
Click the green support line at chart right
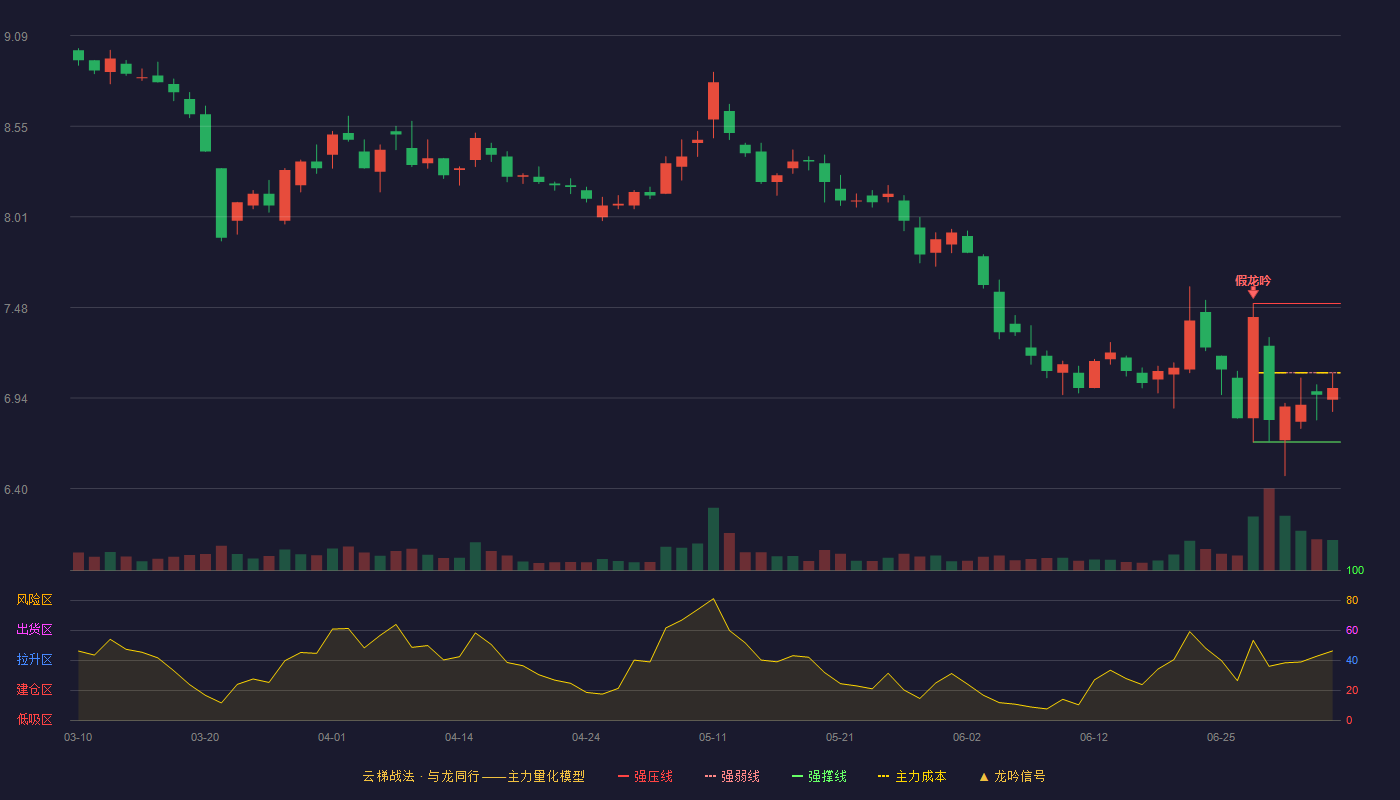(x=1297, y=442)
